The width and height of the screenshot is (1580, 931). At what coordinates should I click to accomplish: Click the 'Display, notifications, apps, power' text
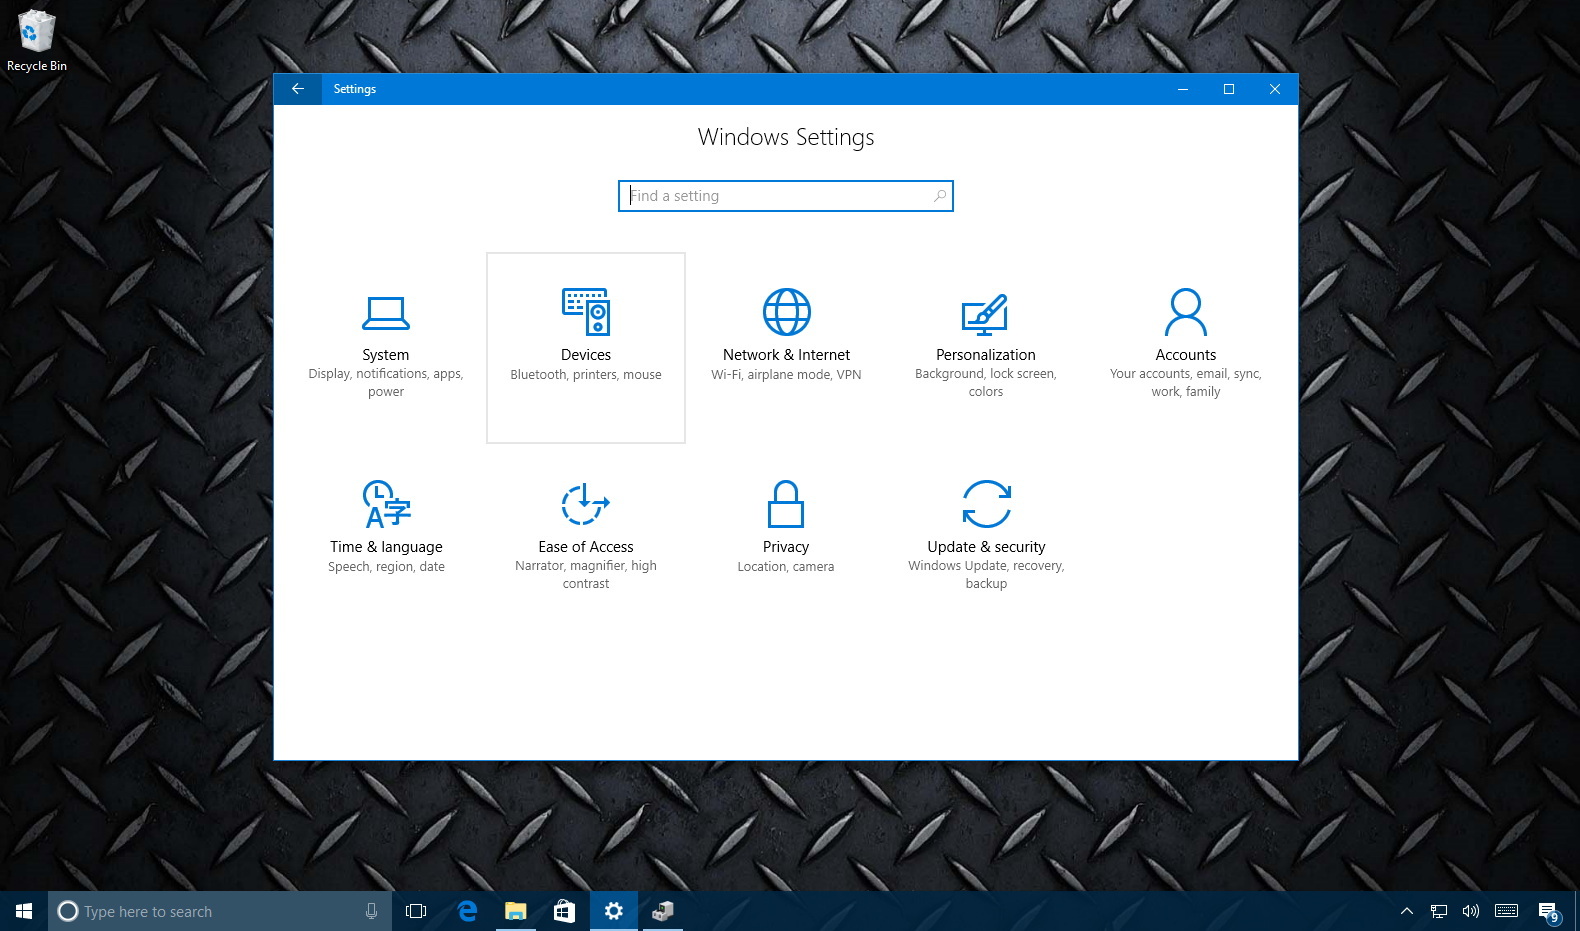click(x=386, y=383)
